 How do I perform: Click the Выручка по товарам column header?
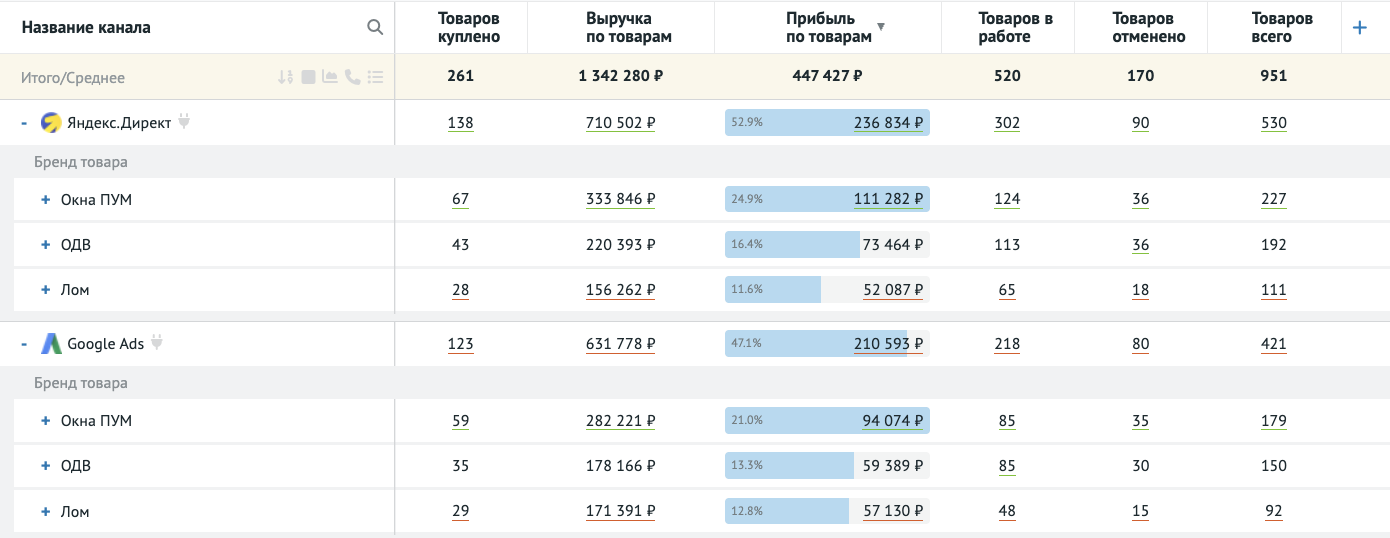click(x=620, y=27)
